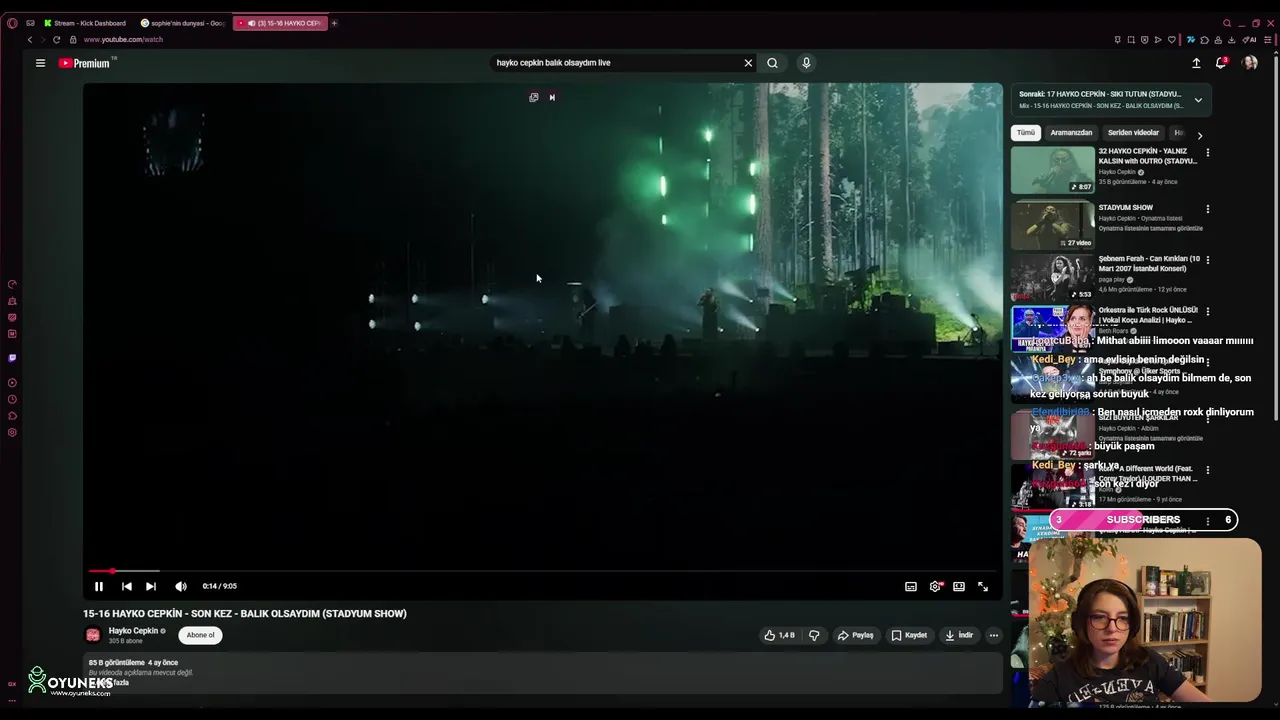Open the YouTube account avatar menu

click(1250, 63)
